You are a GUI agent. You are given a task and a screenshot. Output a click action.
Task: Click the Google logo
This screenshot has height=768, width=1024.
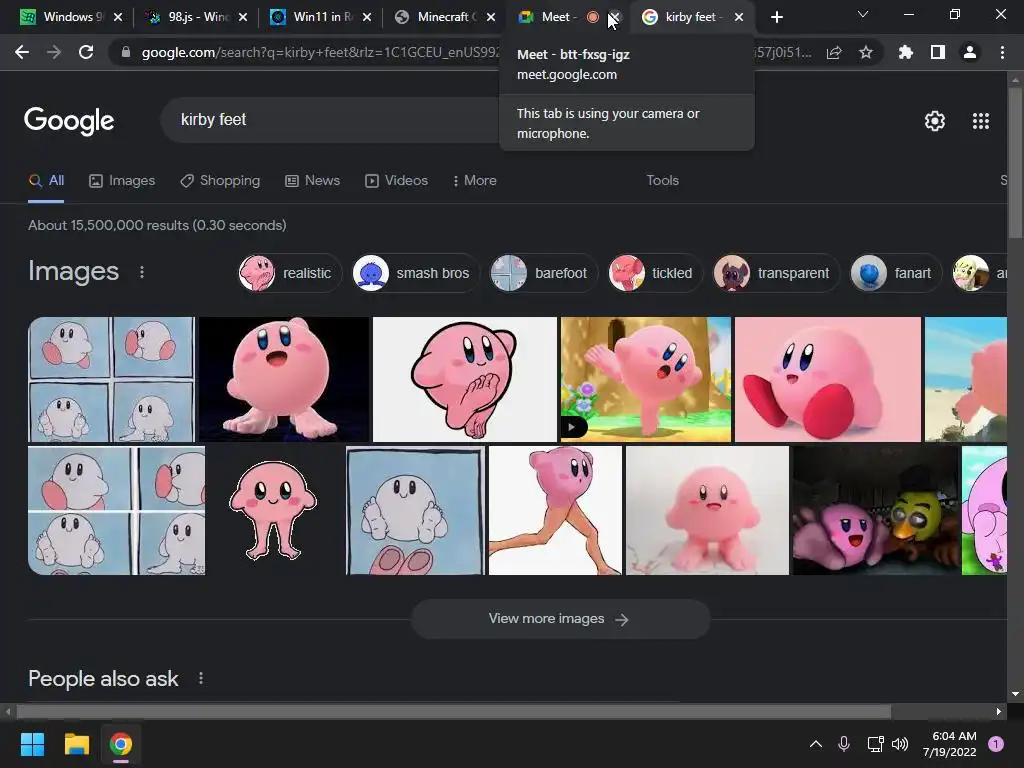click(69, 121)
